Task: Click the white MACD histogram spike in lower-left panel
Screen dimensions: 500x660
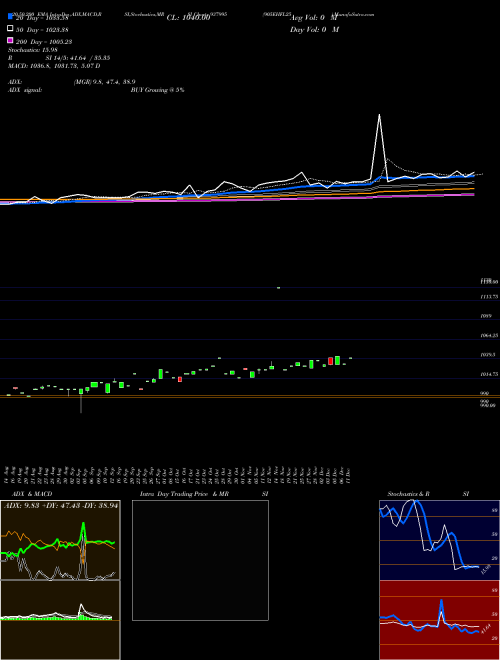Action: coord(81,611)
